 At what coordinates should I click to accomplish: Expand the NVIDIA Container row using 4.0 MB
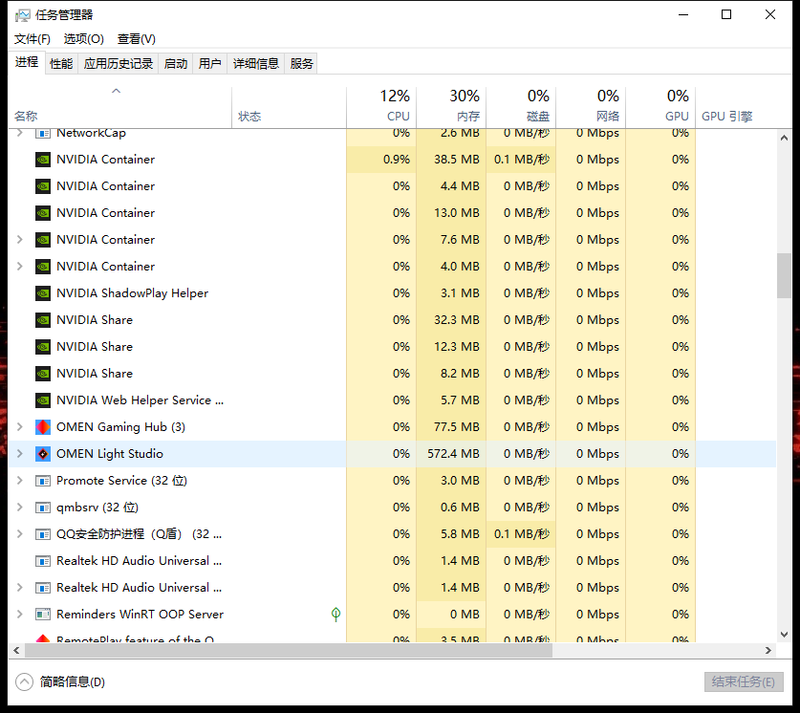tap(19, 266)
